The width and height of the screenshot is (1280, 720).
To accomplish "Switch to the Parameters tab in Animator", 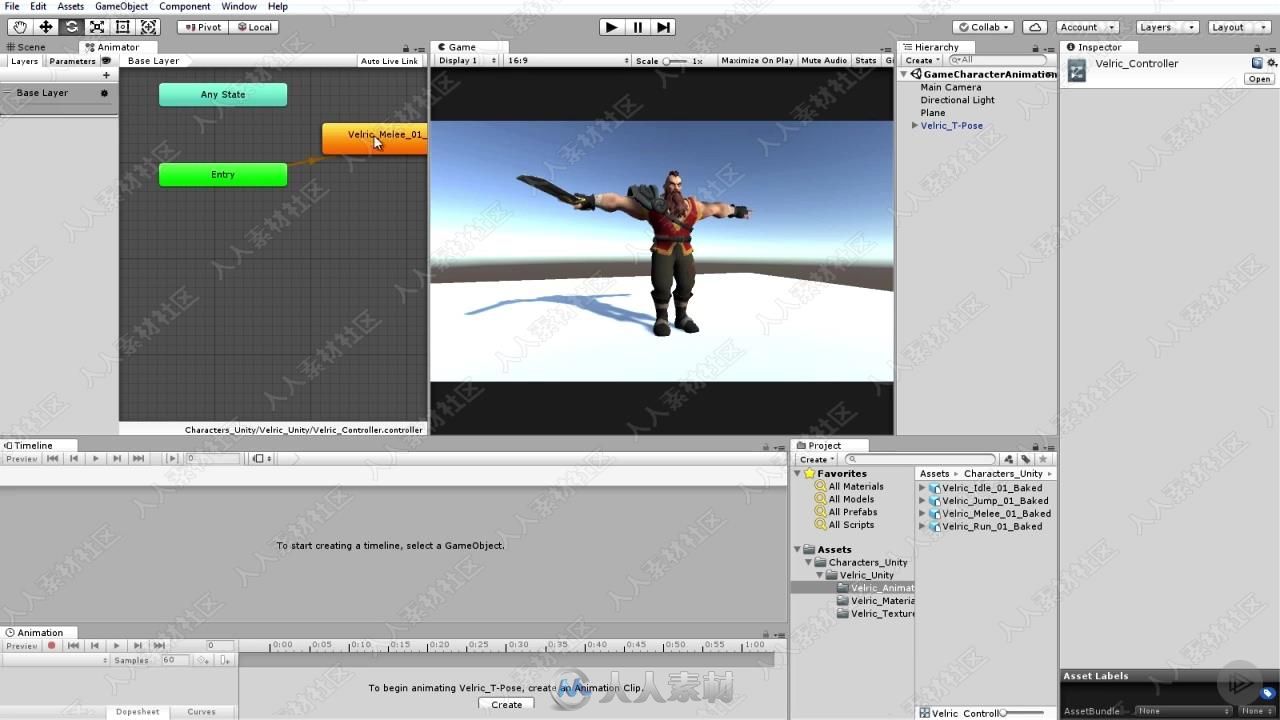I will click(x=73, y=61).
